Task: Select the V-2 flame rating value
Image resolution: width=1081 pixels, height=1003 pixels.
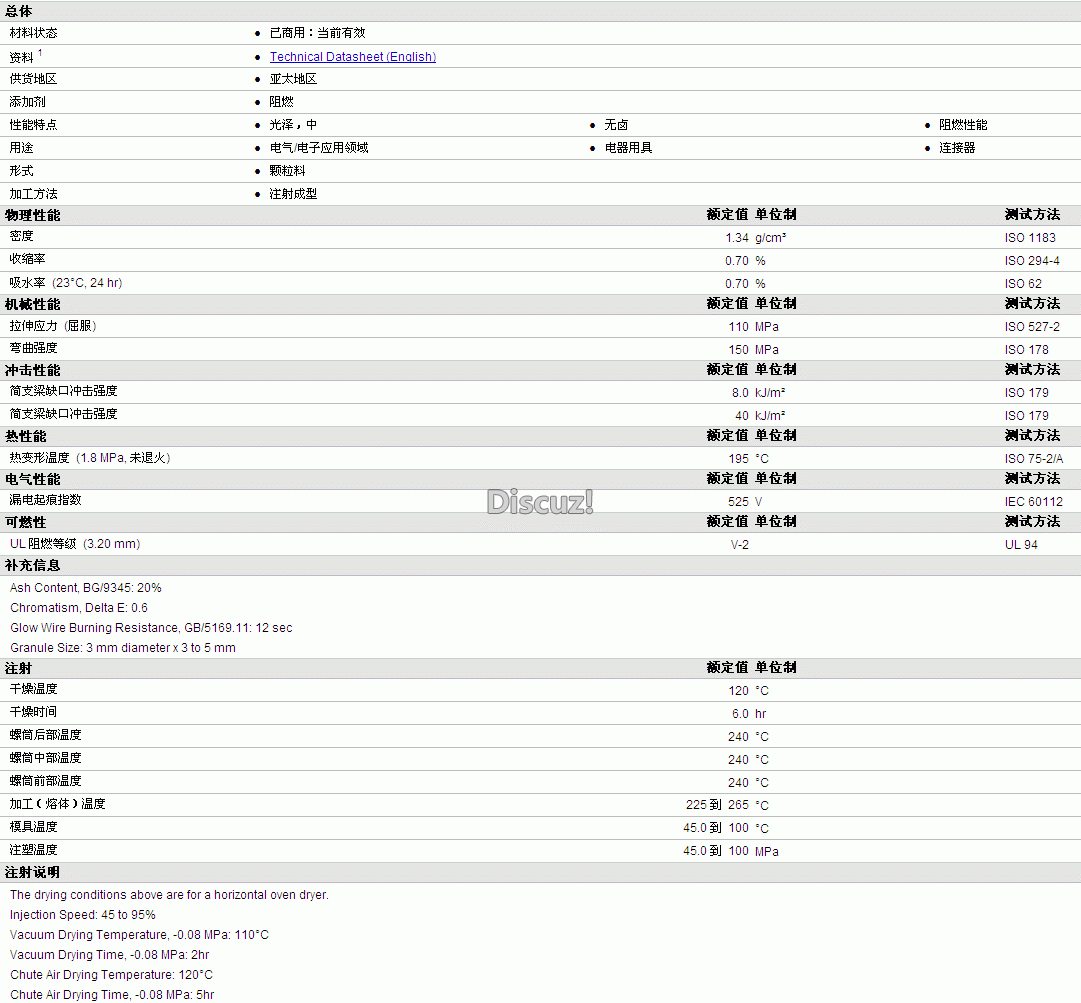Action: [x=740, y=545]
